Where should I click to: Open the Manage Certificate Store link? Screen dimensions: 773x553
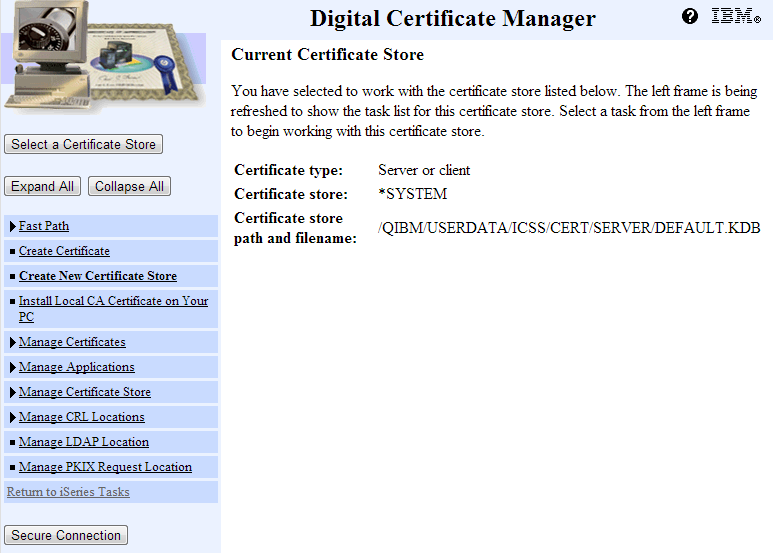coord(85,392)
